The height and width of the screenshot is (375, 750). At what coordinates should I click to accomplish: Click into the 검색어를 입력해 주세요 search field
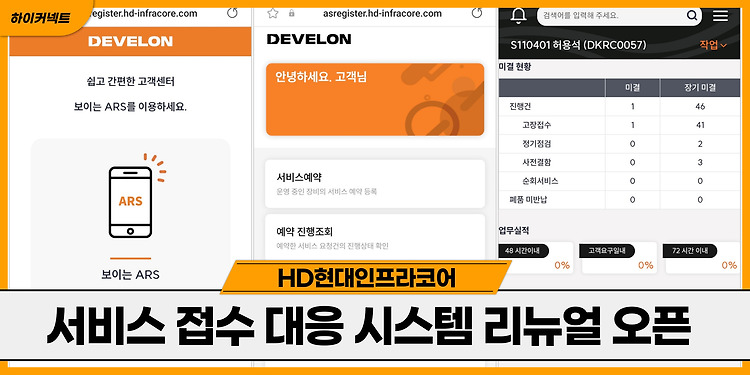coord(619,16)
